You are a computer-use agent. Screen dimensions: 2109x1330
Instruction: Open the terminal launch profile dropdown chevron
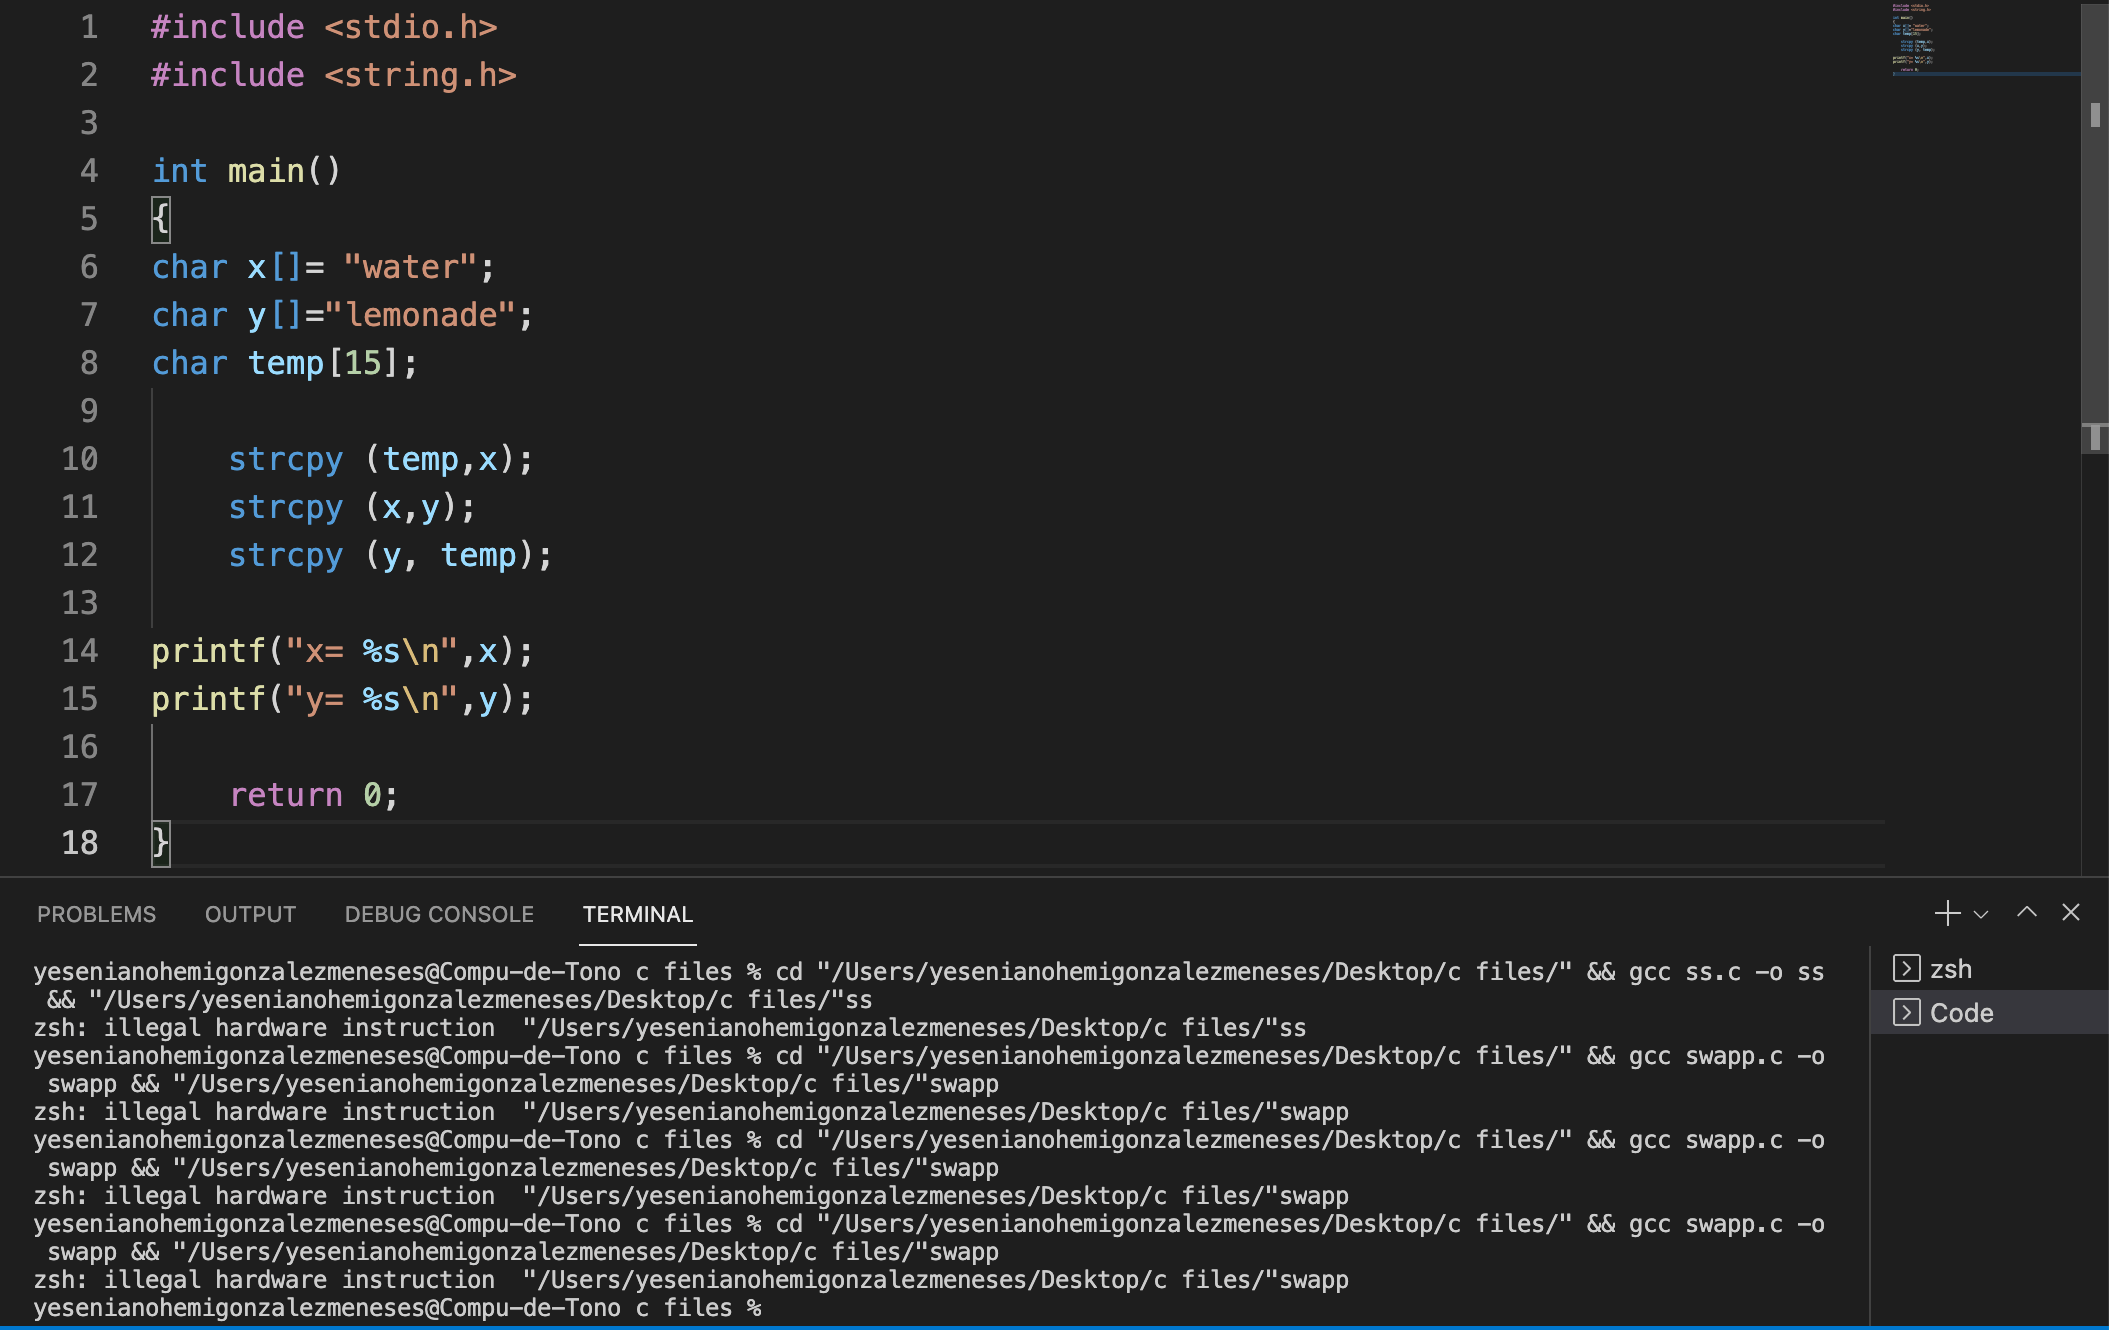(x=1981, y=914)
